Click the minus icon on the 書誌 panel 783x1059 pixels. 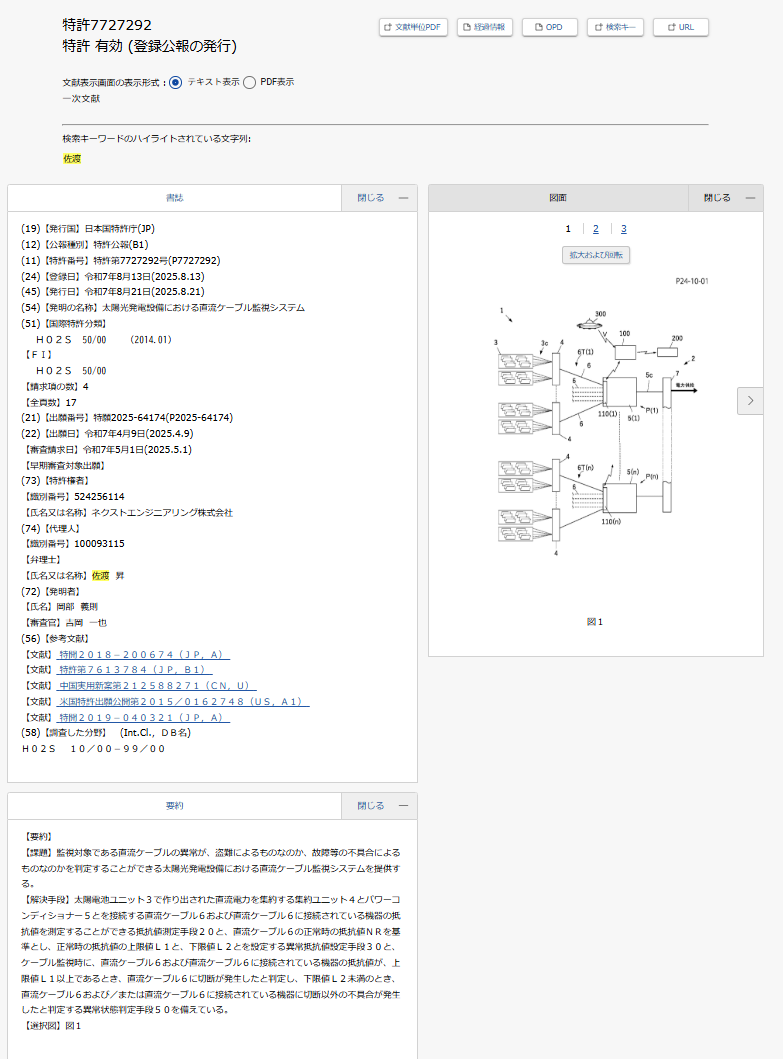pos(403,198)
